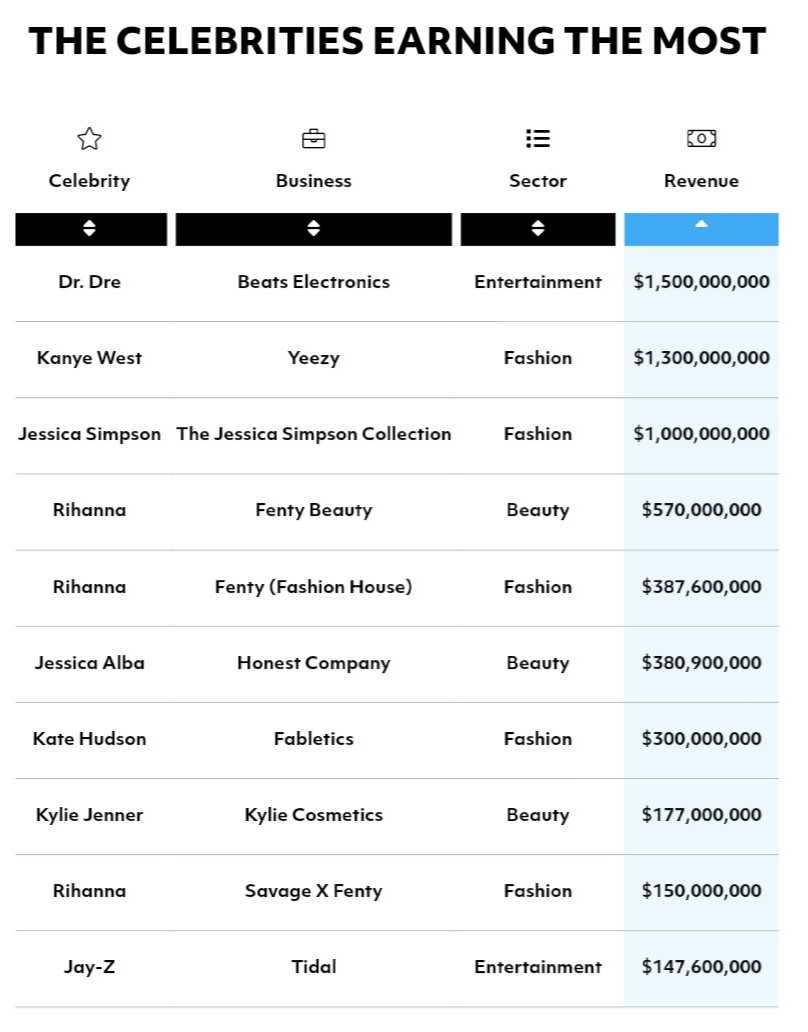This screenshot has width=808, height=1032.
Task: Click Rihanna in the Savage X Fenty row
Action: tap(89, 891)
